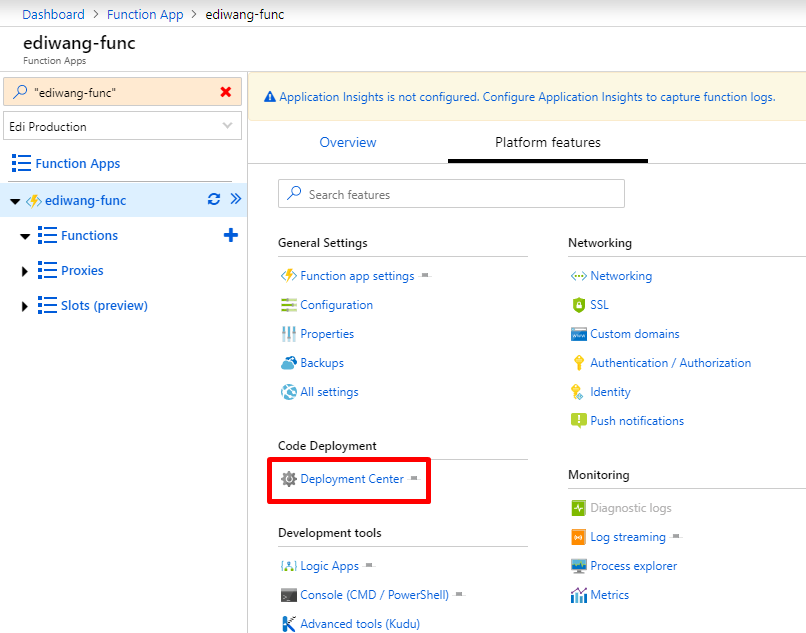Viewport: 806px width, 633px height.
Task: Click the ediwang-func lightning bolt icon
Action: coord(34,201)
